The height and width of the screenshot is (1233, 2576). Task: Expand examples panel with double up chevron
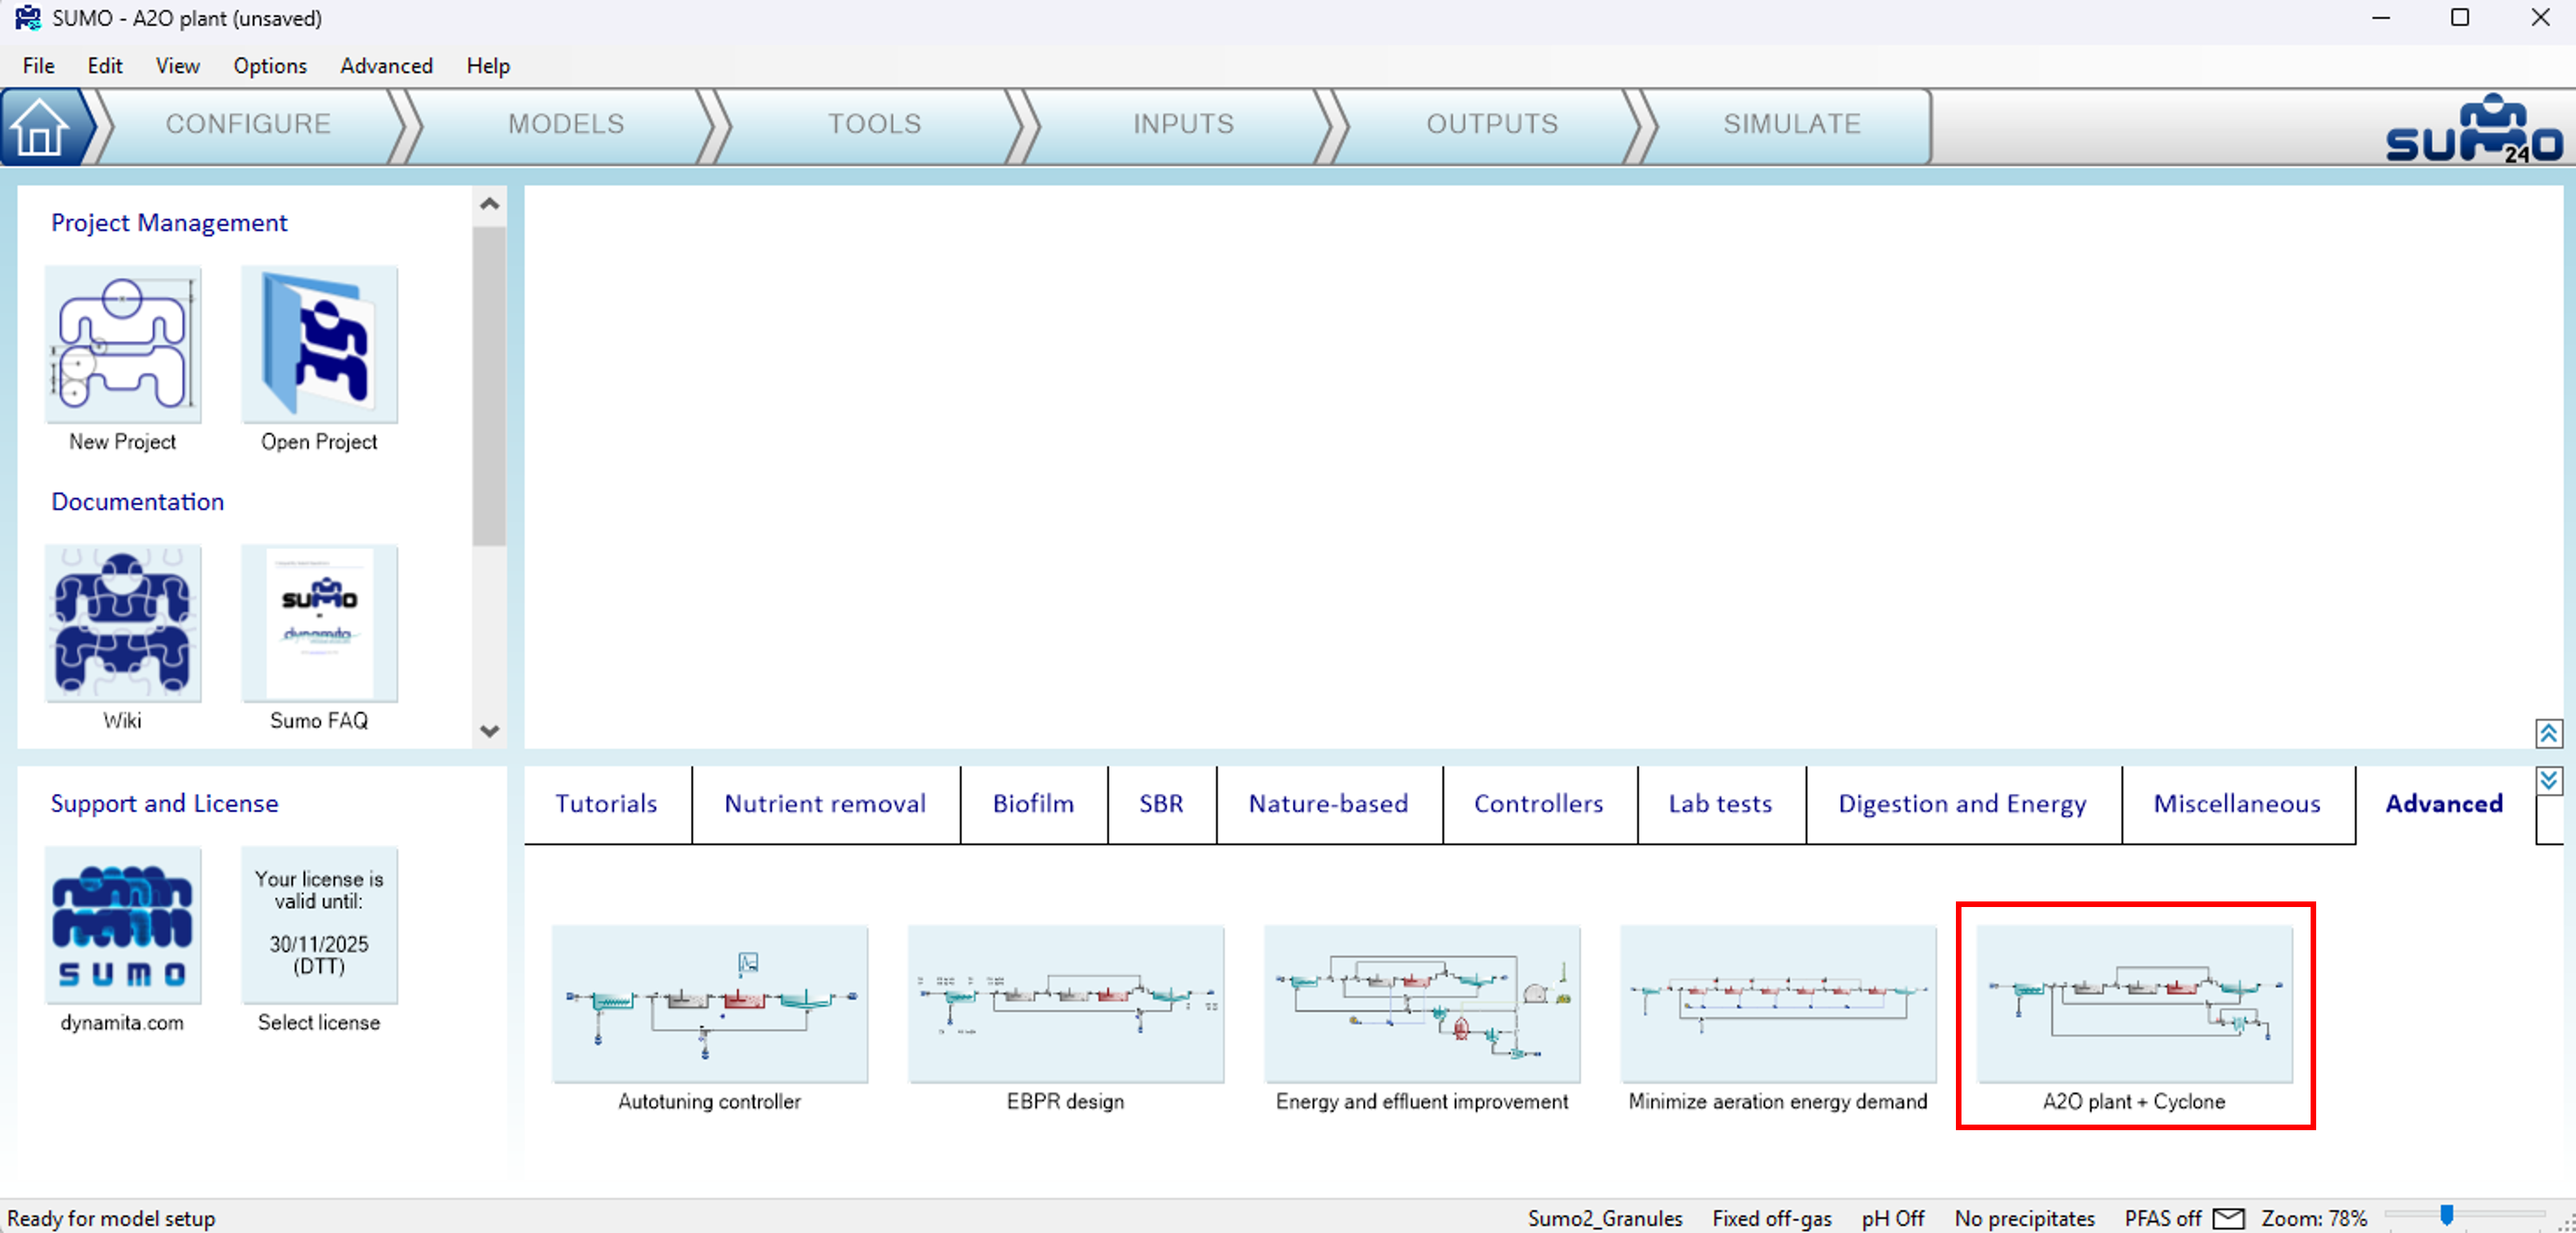point(2548,734)
